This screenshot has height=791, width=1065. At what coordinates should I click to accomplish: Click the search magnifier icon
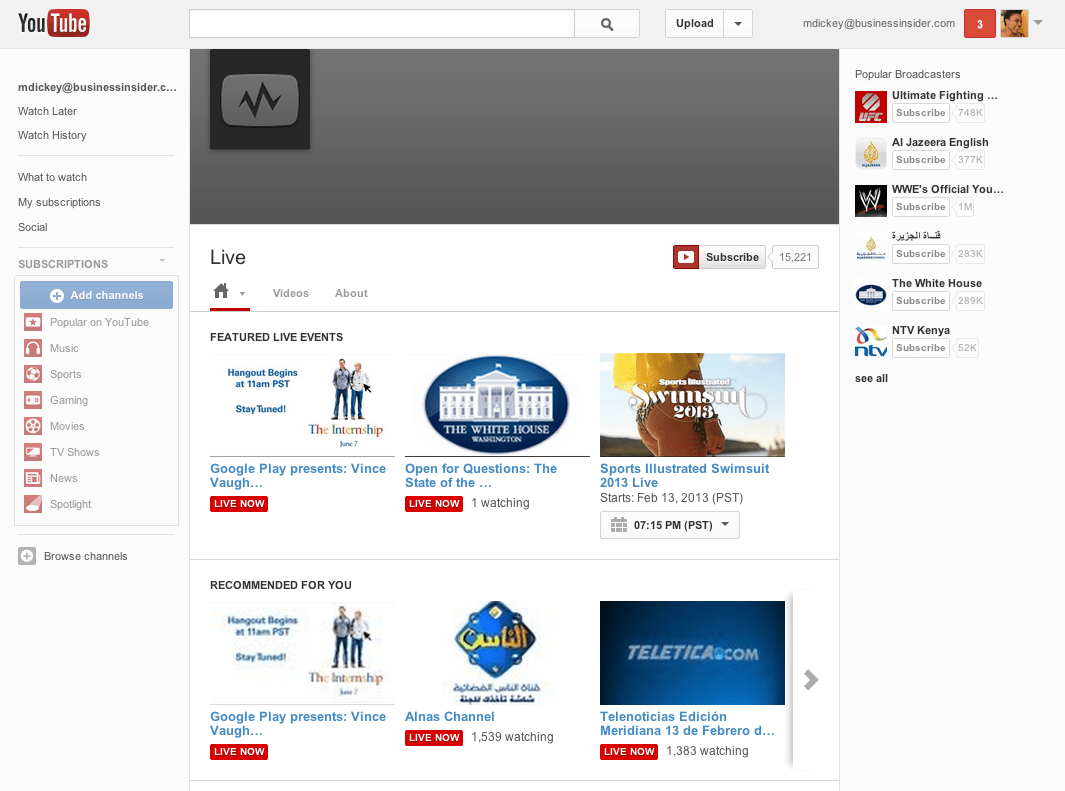coord(607,24)
